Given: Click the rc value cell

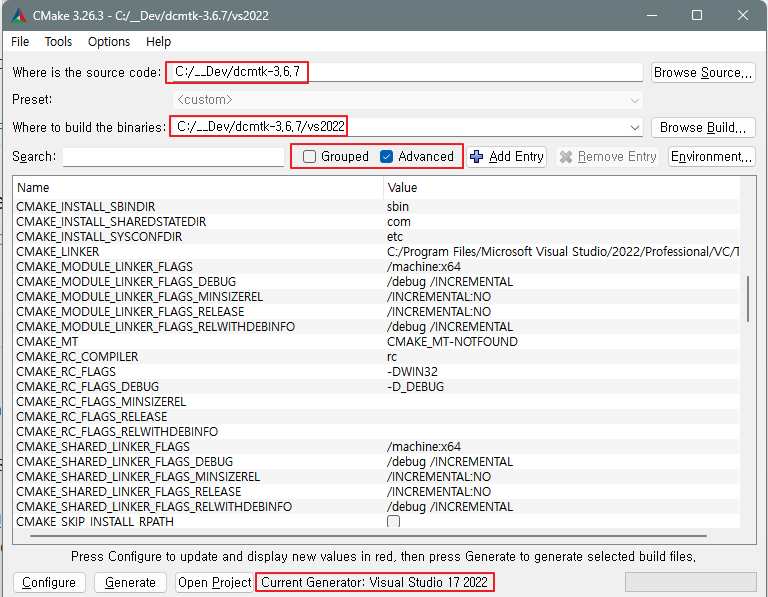Looking at the screenshot, I should click(x=392, y=357).
